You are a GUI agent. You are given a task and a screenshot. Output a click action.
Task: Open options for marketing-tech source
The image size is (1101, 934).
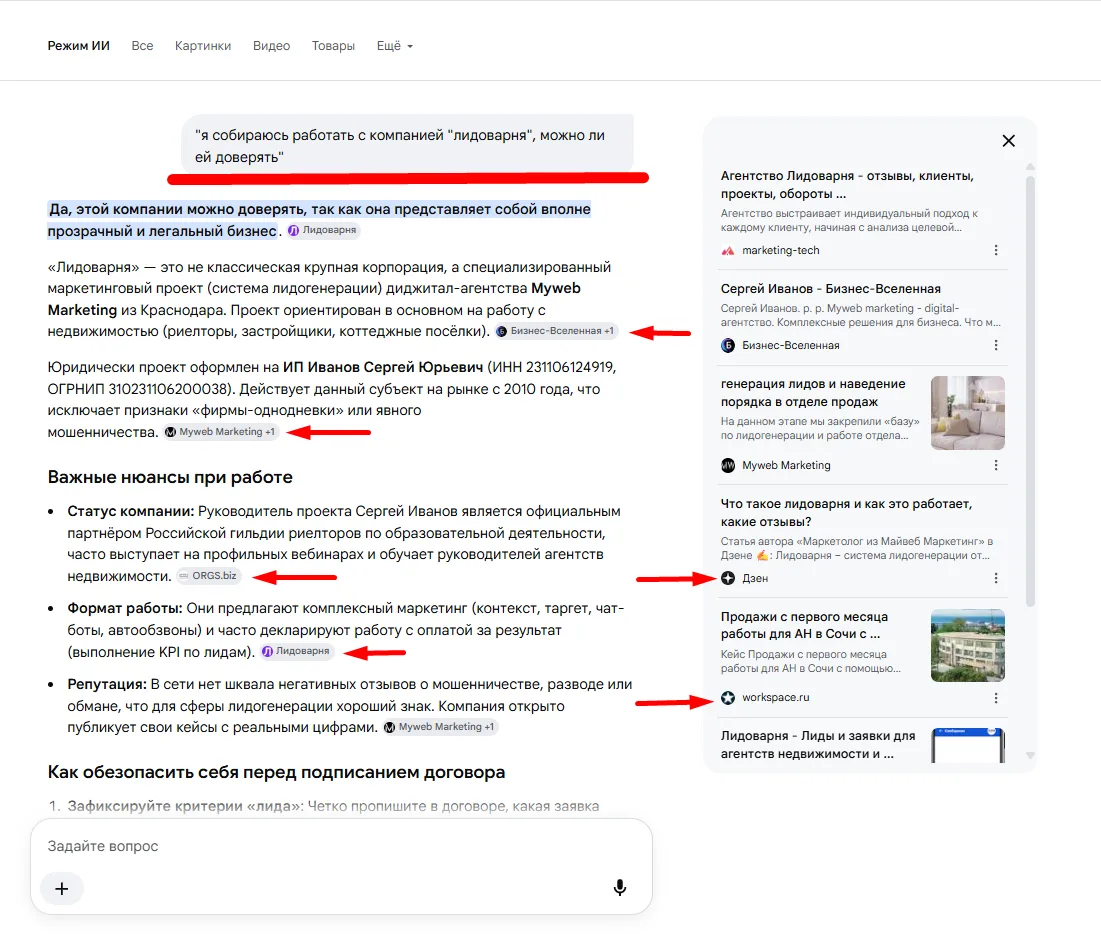click(x=996, y=250)
